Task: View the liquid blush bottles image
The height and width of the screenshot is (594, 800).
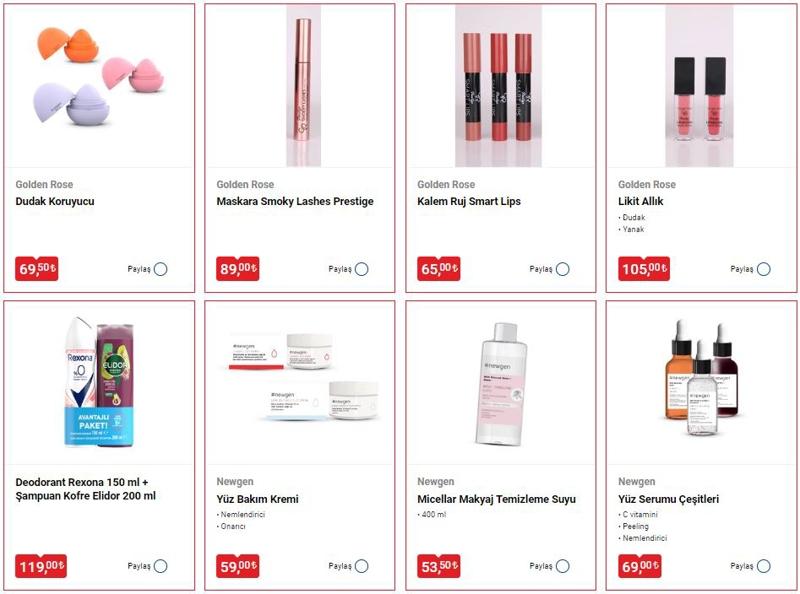Action: (699, 86)
